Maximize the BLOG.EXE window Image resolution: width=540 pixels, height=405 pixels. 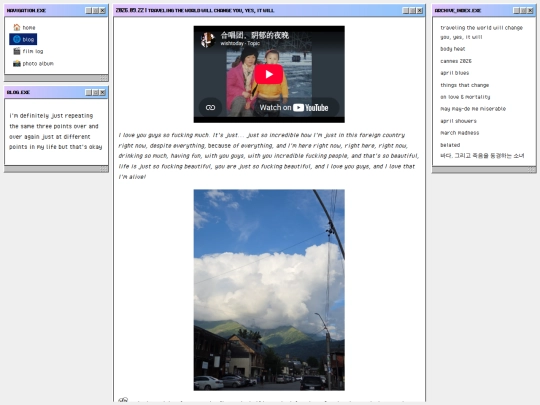[x=95, y=92]
